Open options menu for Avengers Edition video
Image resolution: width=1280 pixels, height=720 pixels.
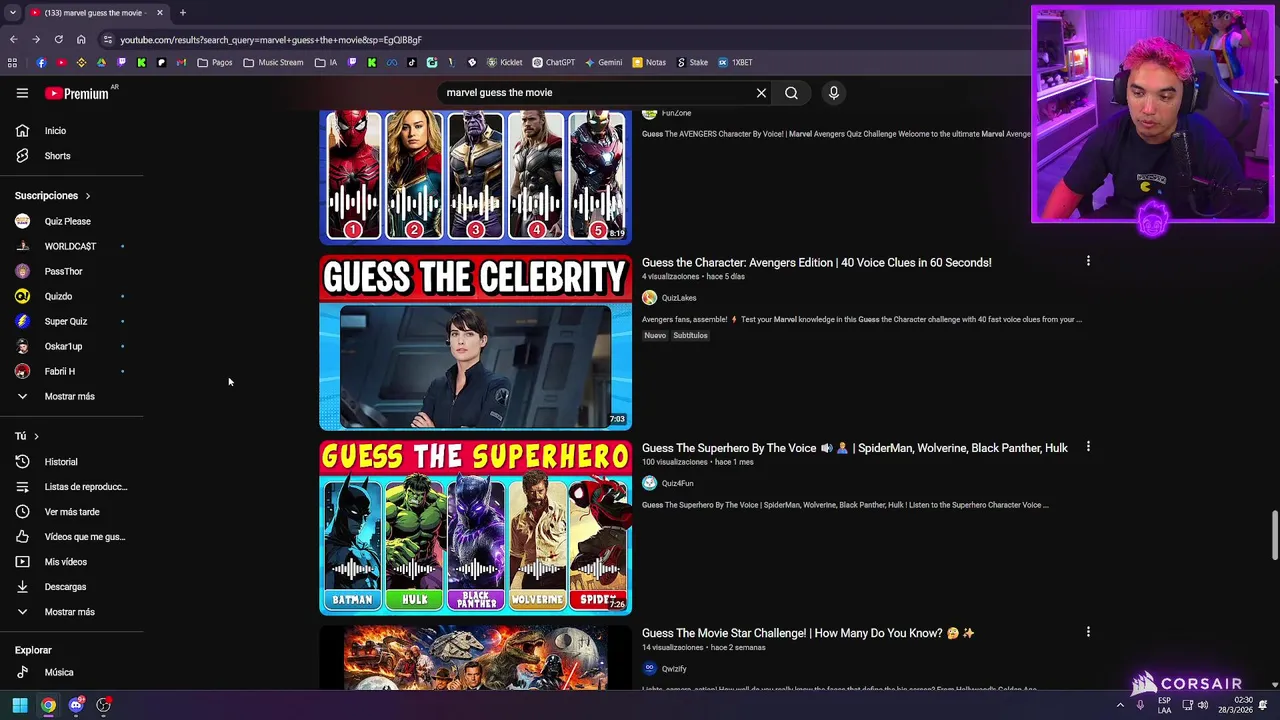1088,261
